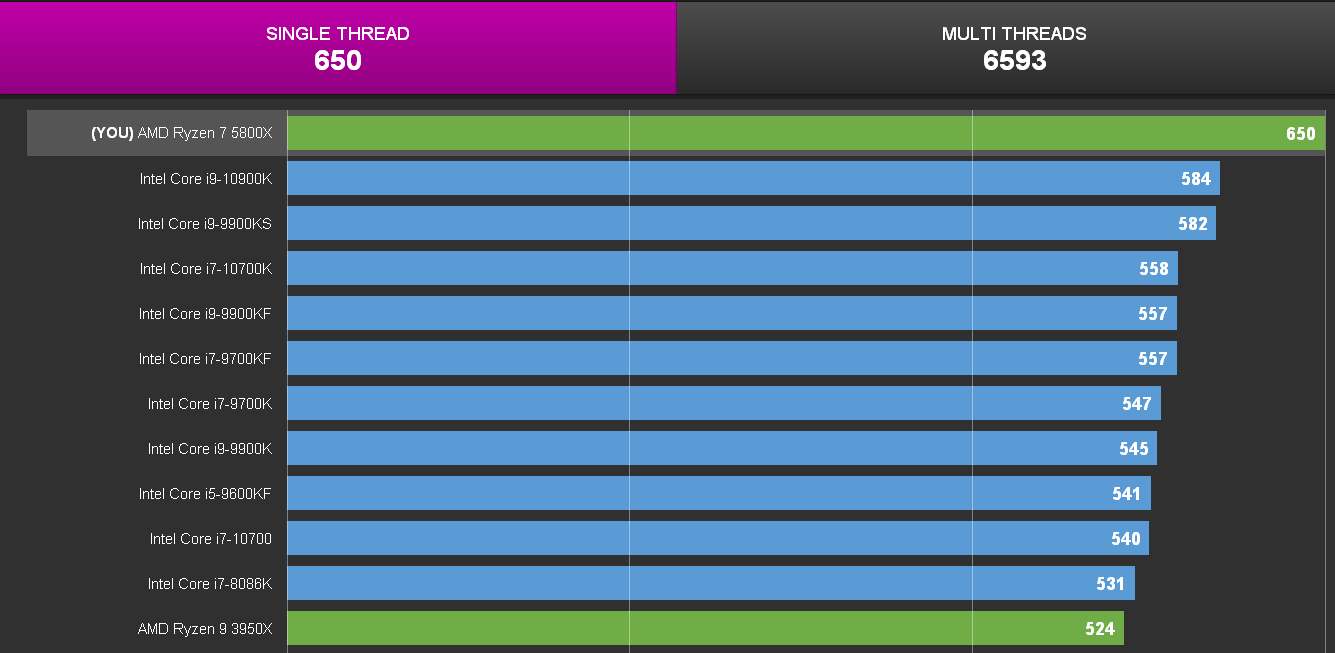The image size is (1335, 653).
Task: Click the blue bar showing 582
Action: (x=752, y=223)
